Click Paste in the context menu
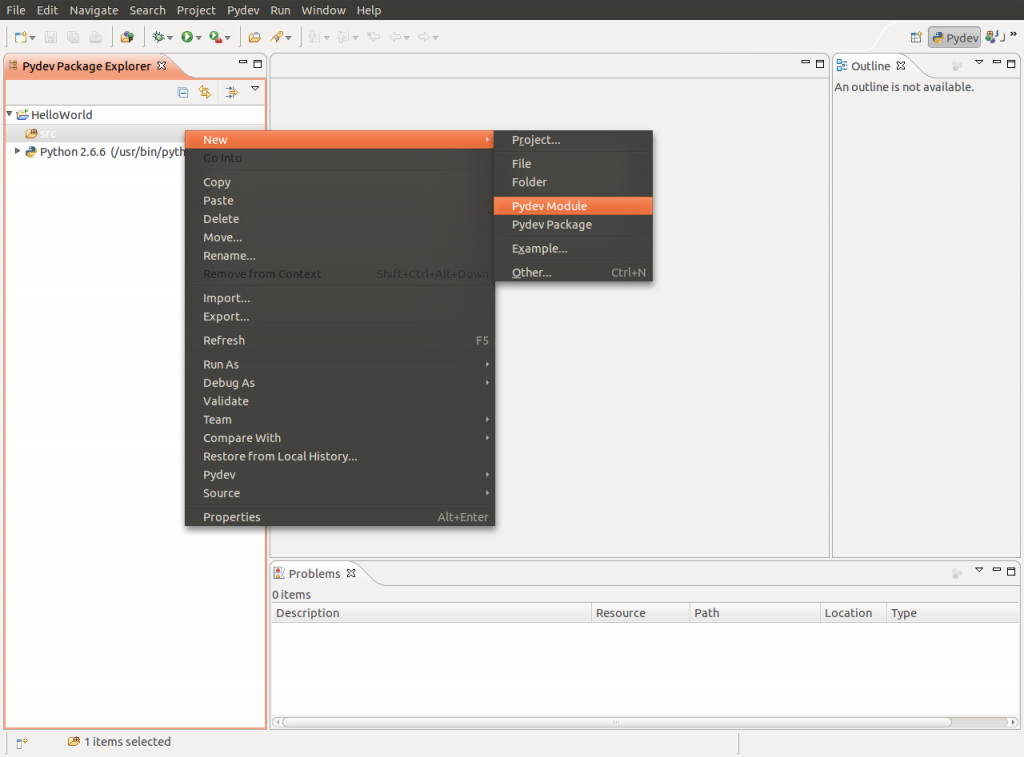Viewport: 1024px width, 757px height. click(x=340, y=201)
